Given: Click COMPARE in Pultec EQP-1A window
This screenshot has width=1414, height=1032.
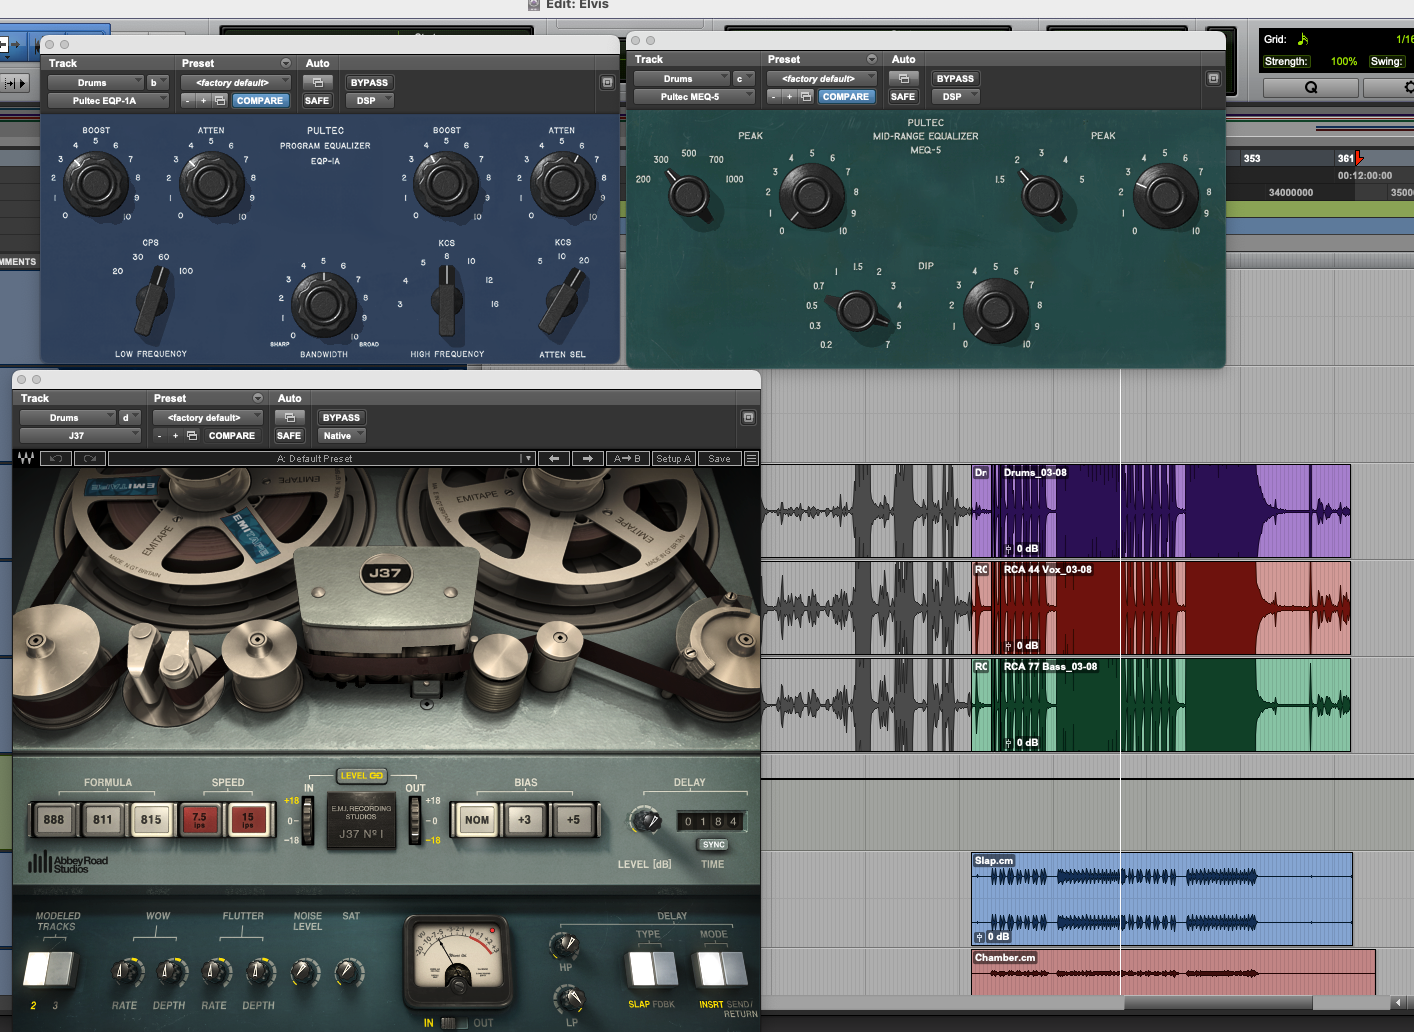Looking at the screenshot, I should coord(260,100).
